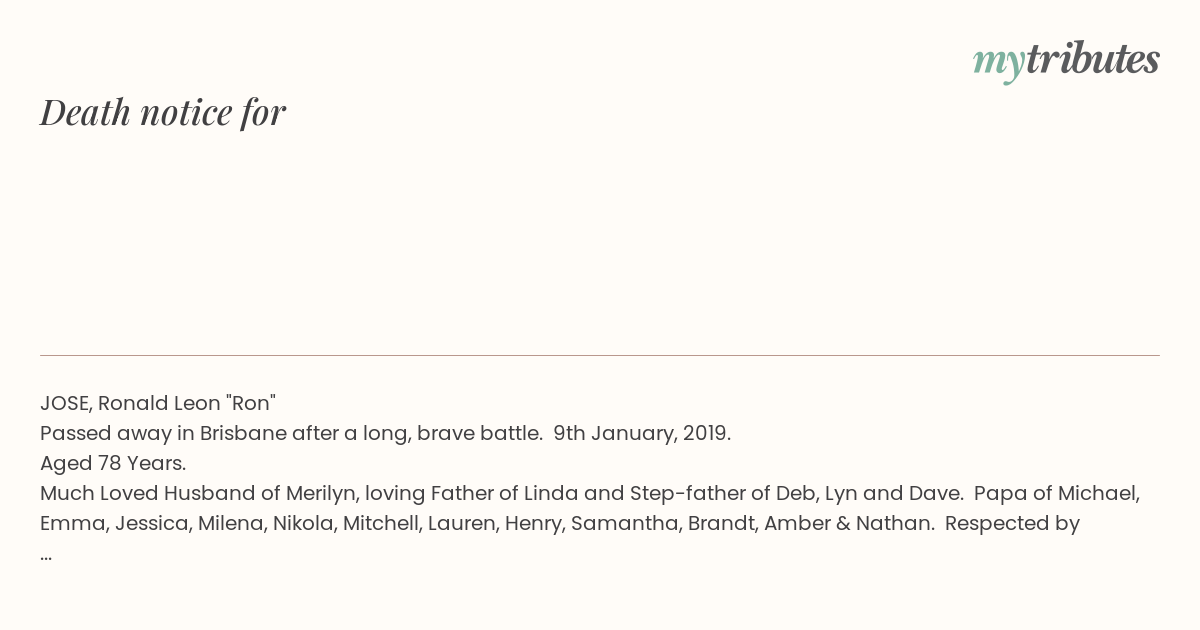Image resolution: width=1200 pixels, height=630 pixels.
Task: Click the mytributes logo
Action: pyautogui.click(x=1066, y=61)
